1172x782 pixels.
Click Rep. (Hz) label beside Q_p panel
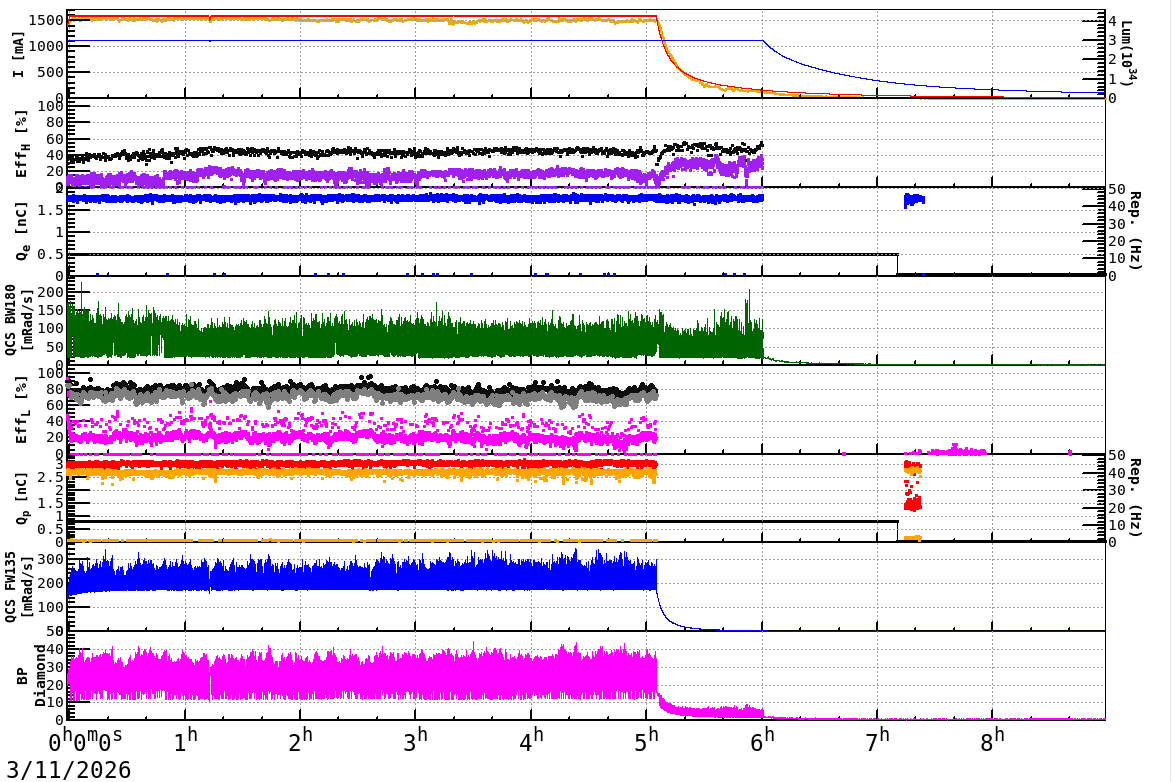coord(1134,497)
